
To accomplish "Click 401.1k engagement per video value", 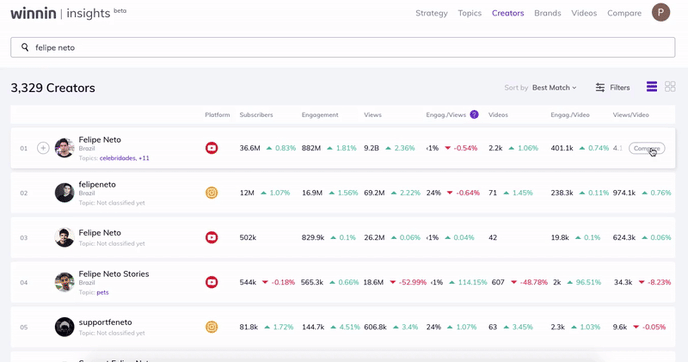I will click(562, 148).
